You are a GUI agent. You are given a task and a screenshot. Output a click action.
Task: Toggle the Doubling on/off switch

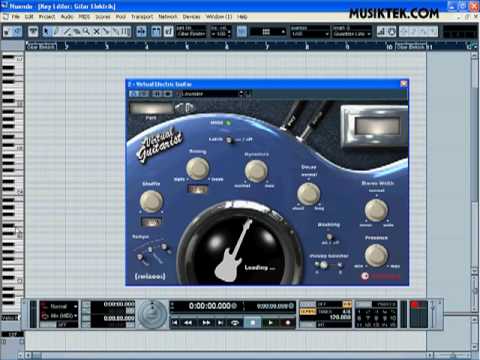329,237
